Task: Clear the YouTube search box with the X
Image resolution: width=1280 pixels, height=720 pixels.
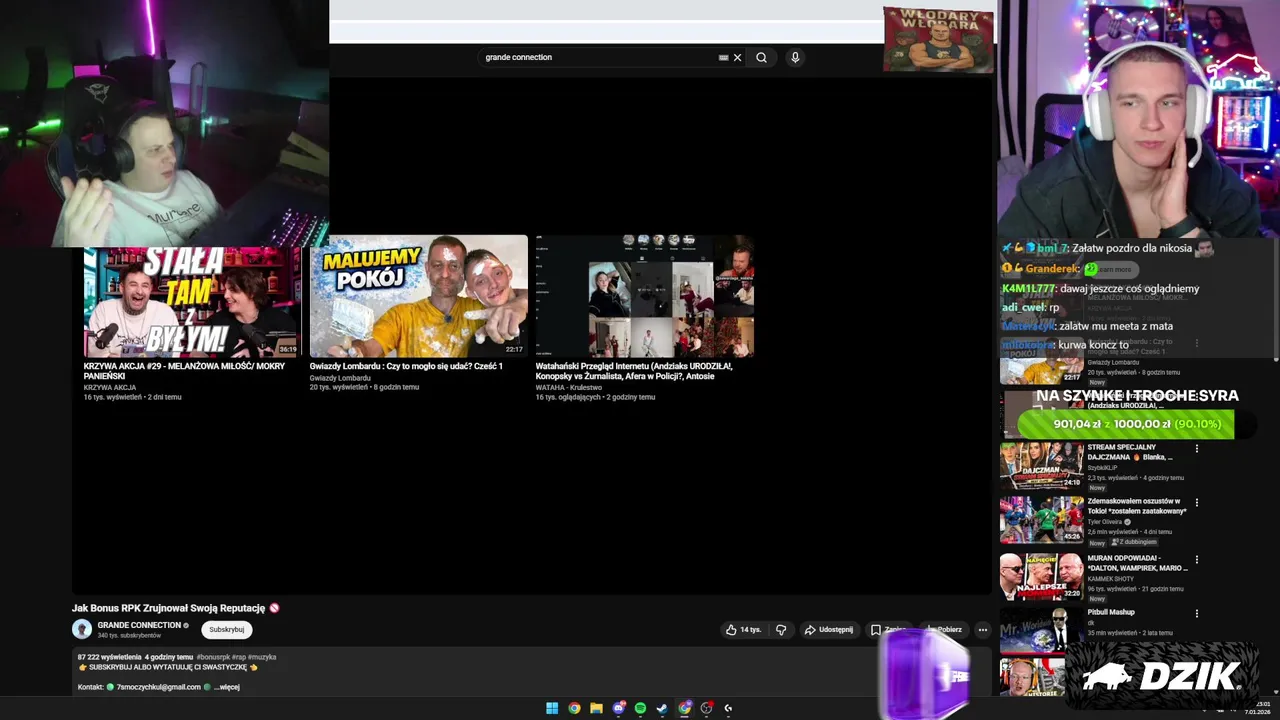Action: [x=737, y=57]
